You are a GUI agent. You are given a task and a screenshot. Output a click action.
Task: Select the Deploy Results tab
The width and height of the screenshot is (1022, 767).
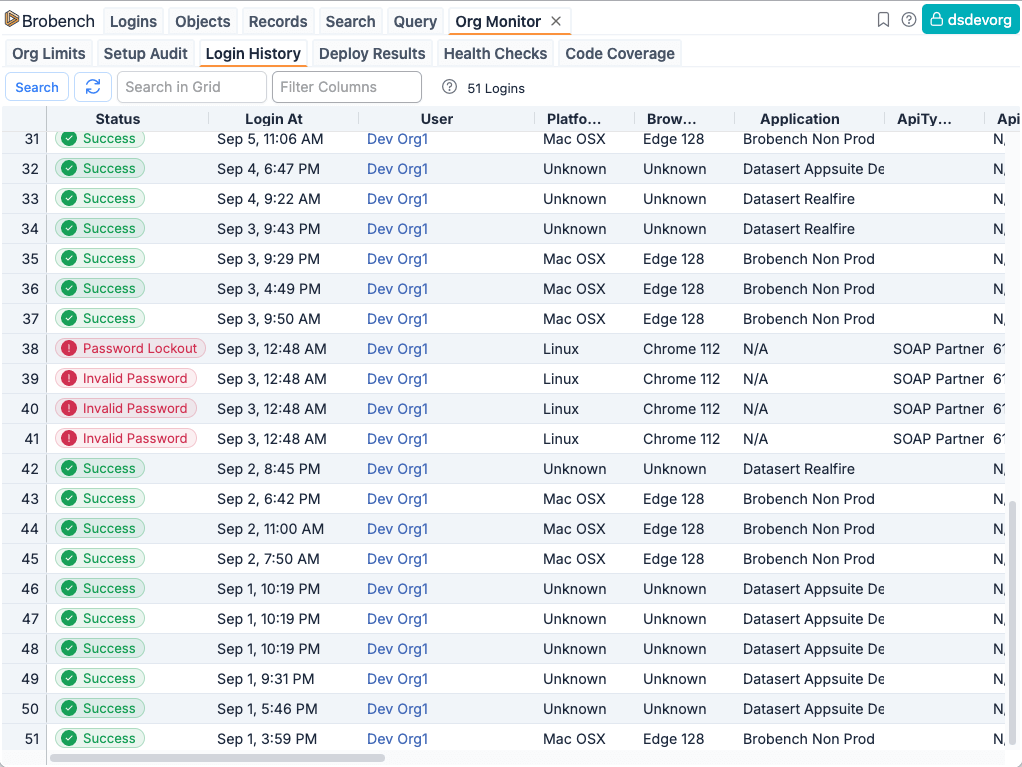(372, 54)
